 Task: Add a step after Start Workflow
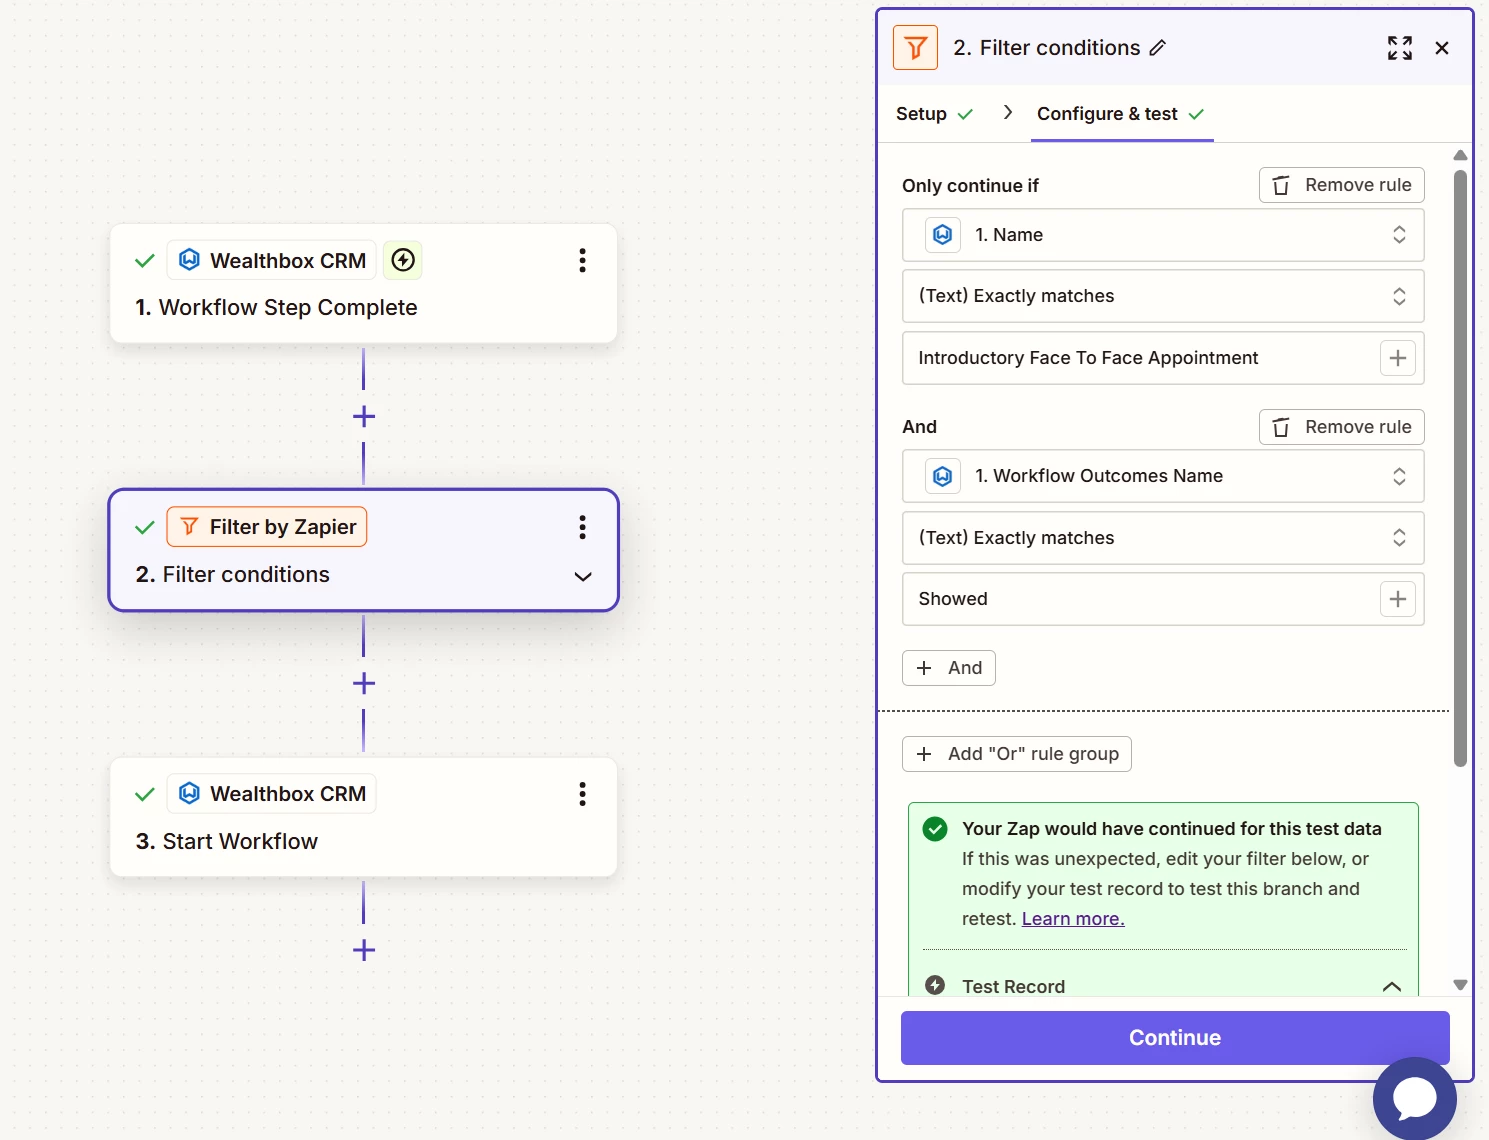click(x=364, y=950)
